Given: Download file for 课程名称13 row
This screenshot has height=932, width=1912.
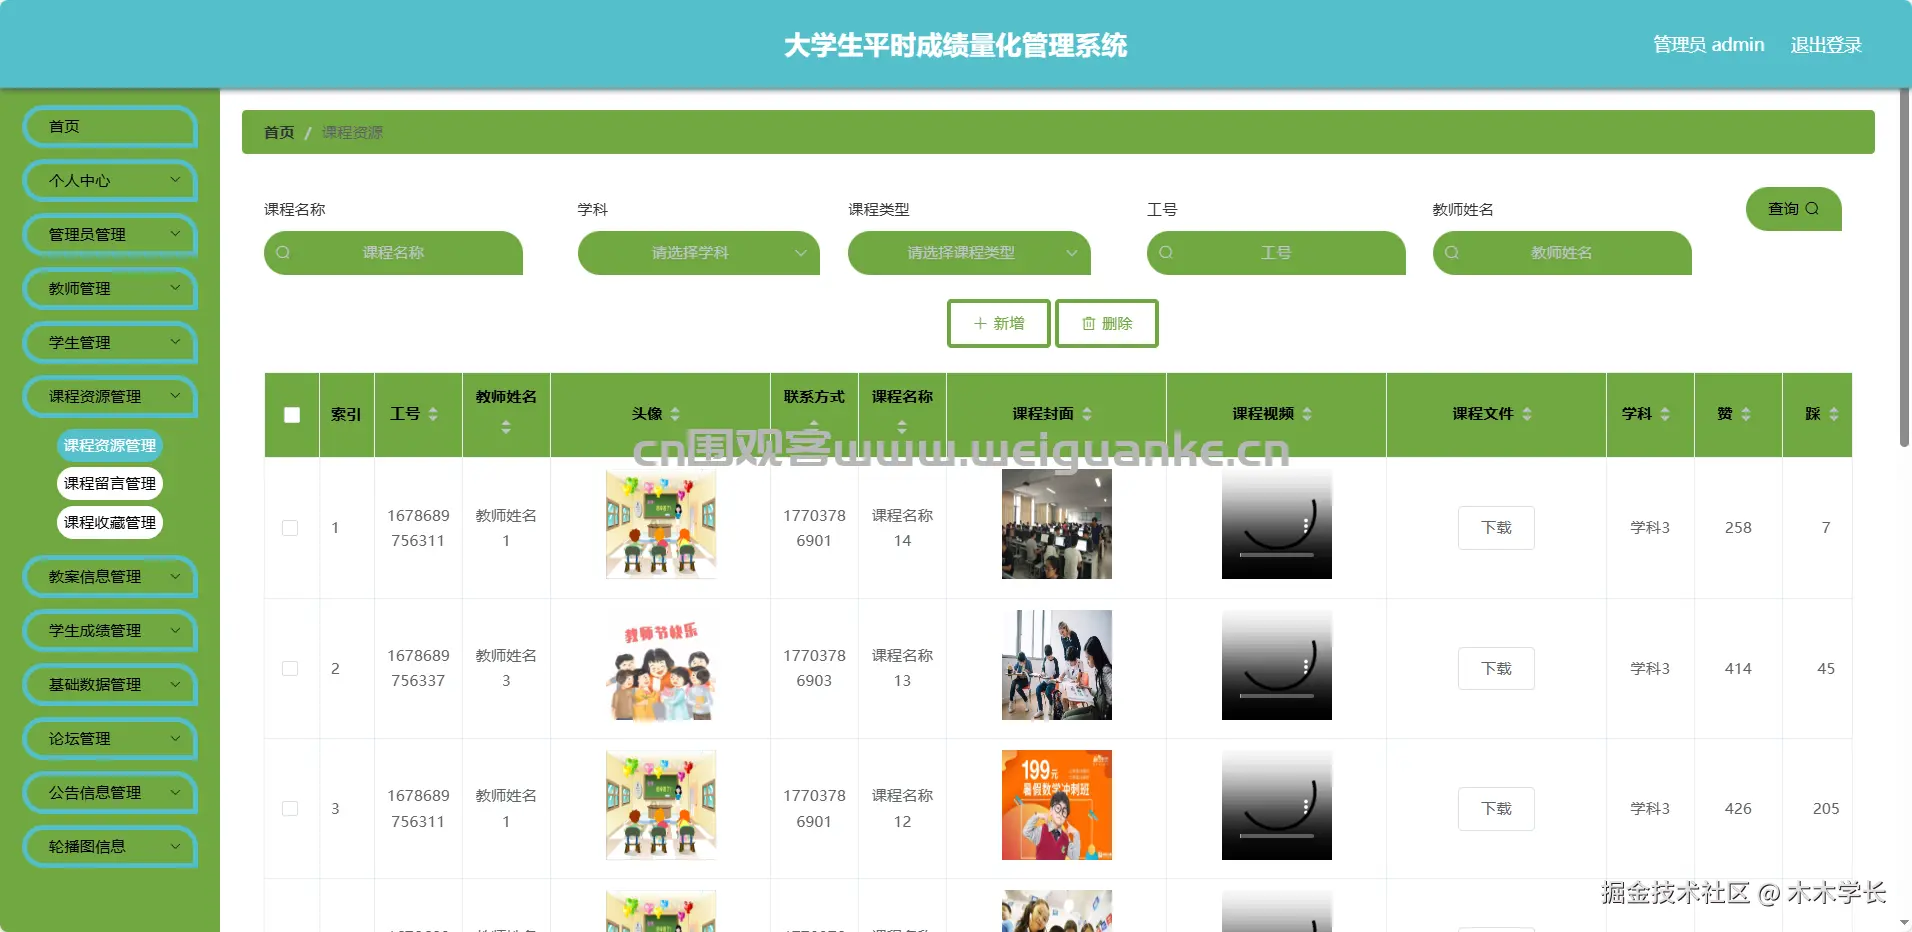Looking at the screenshot, I should tap(1496, 669).
